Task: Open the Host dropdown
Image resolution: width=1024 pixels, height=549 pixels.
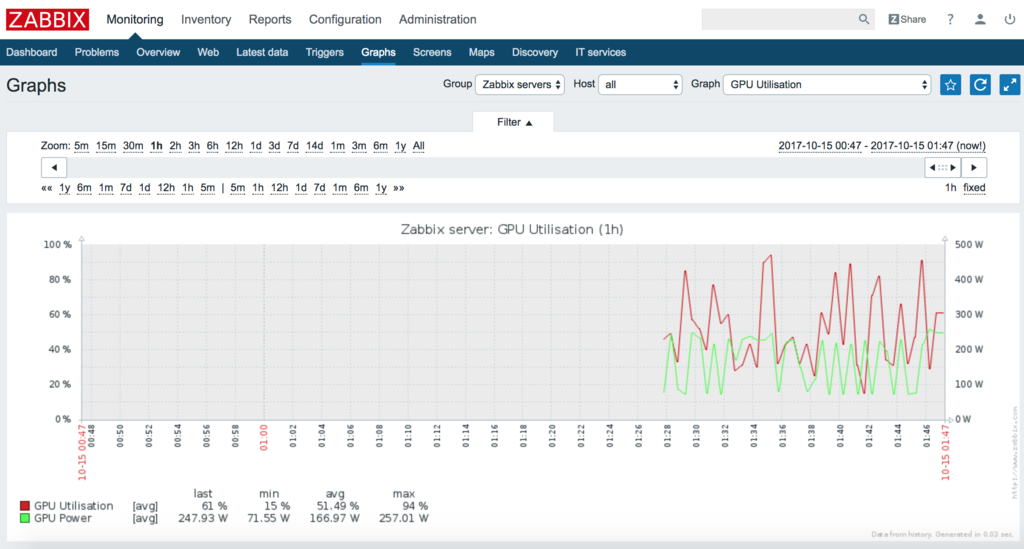Action: click(x=641, y=85)
